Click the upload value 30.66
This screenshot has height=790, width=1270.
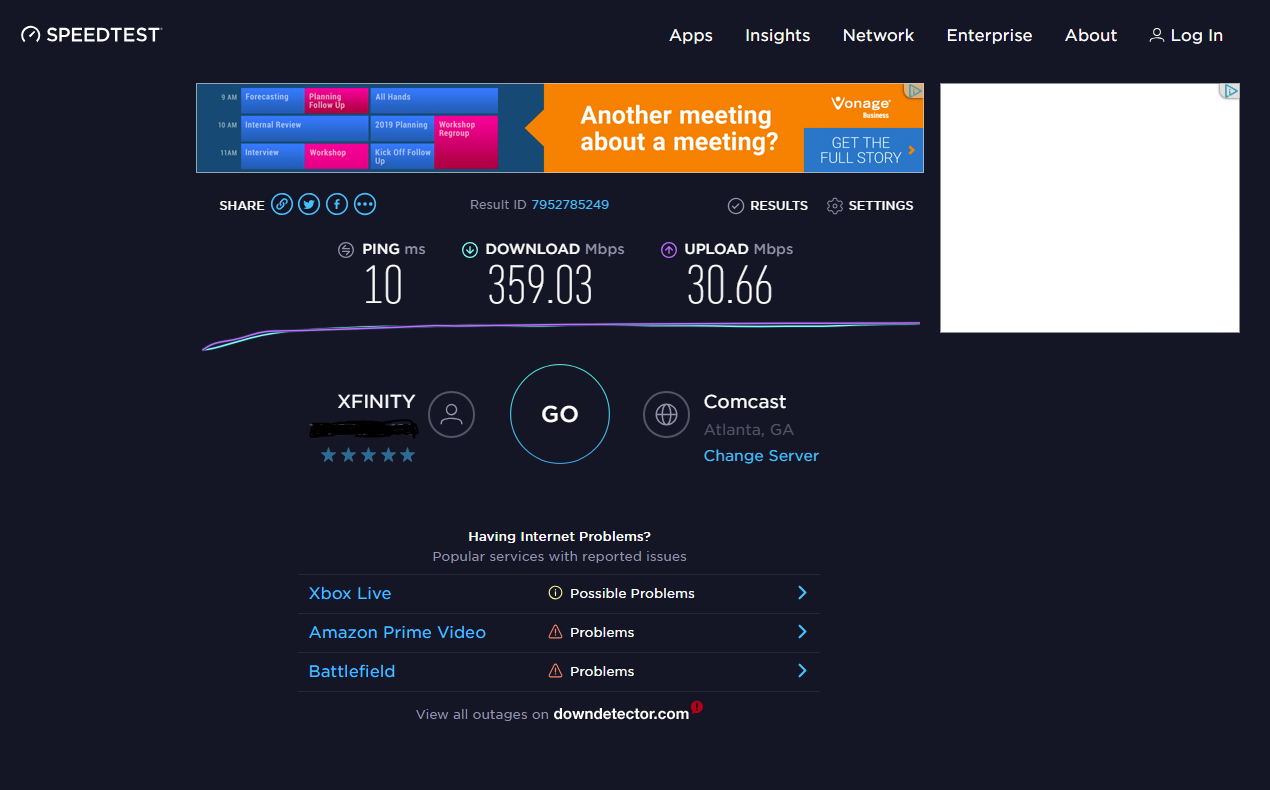pyautogui.click(x=730, y=286)
